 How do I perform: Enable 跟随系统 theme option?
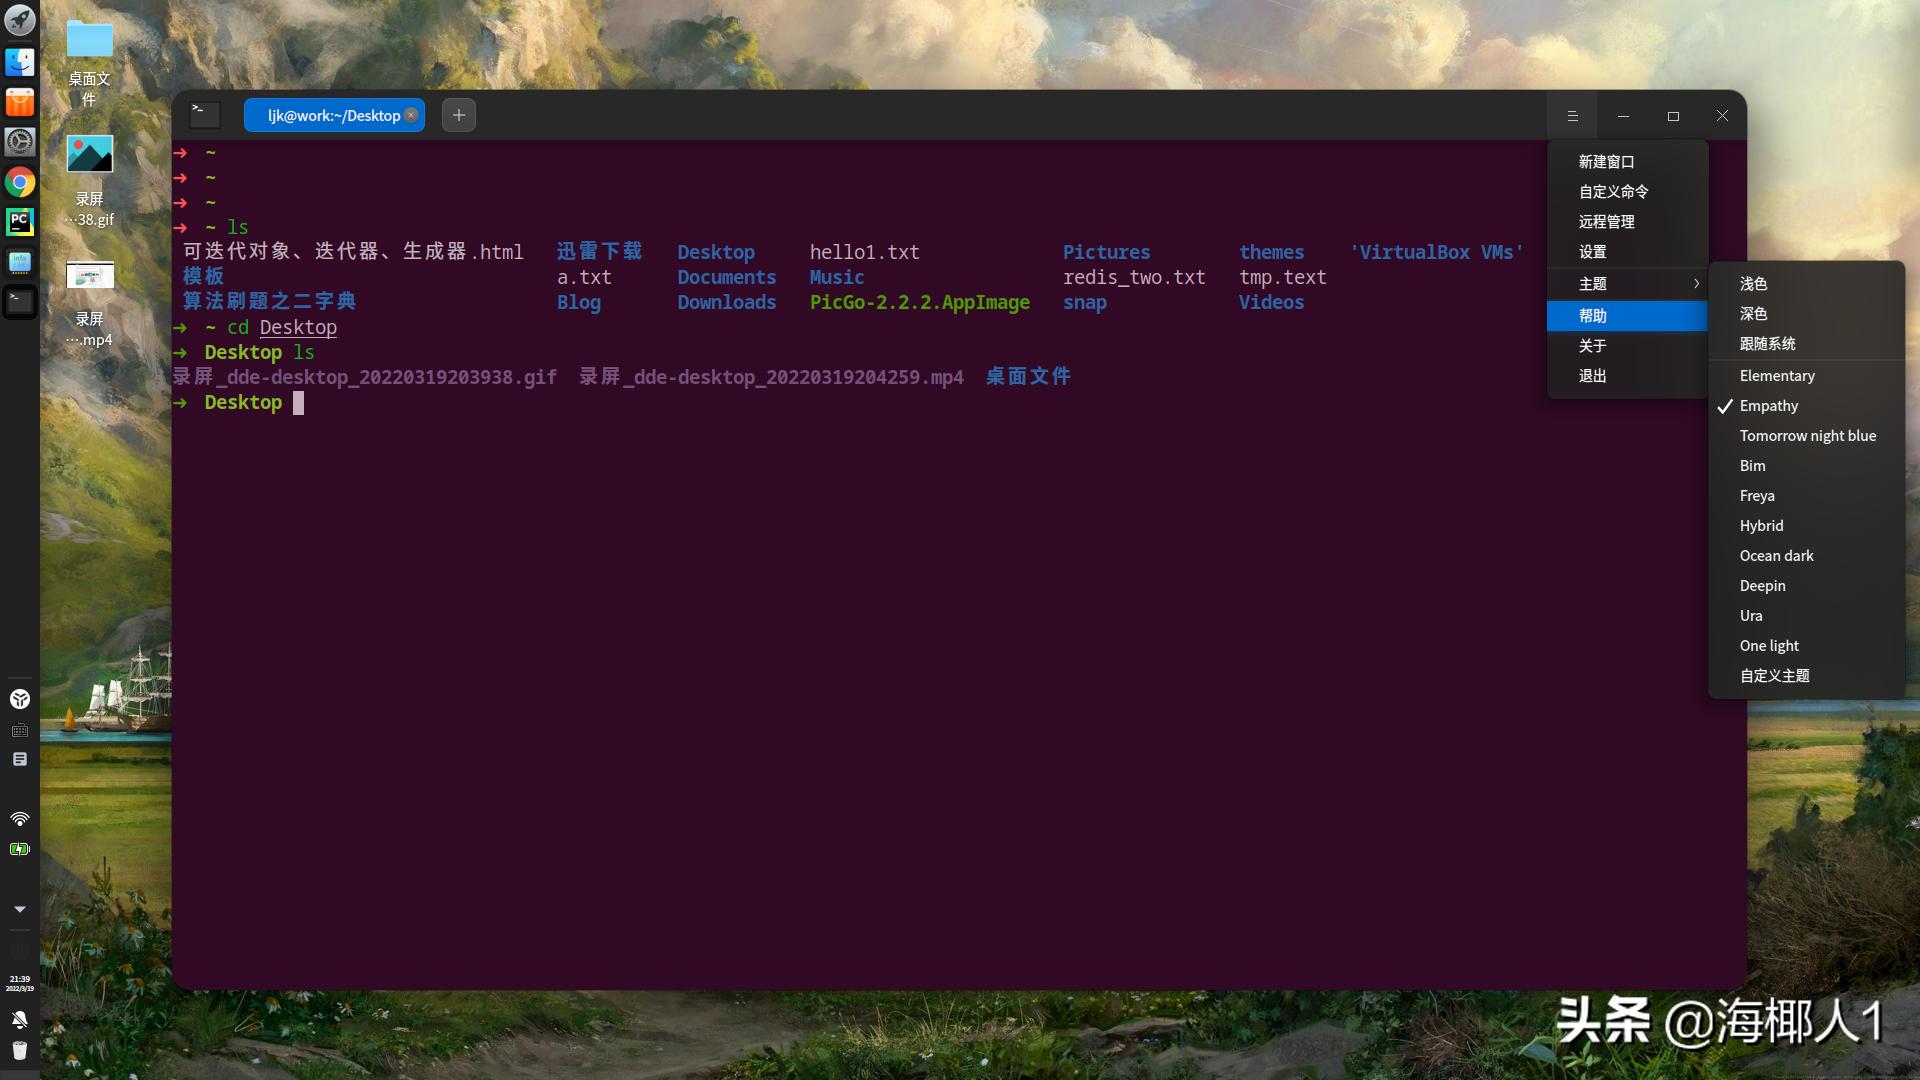coord(1768,343)
